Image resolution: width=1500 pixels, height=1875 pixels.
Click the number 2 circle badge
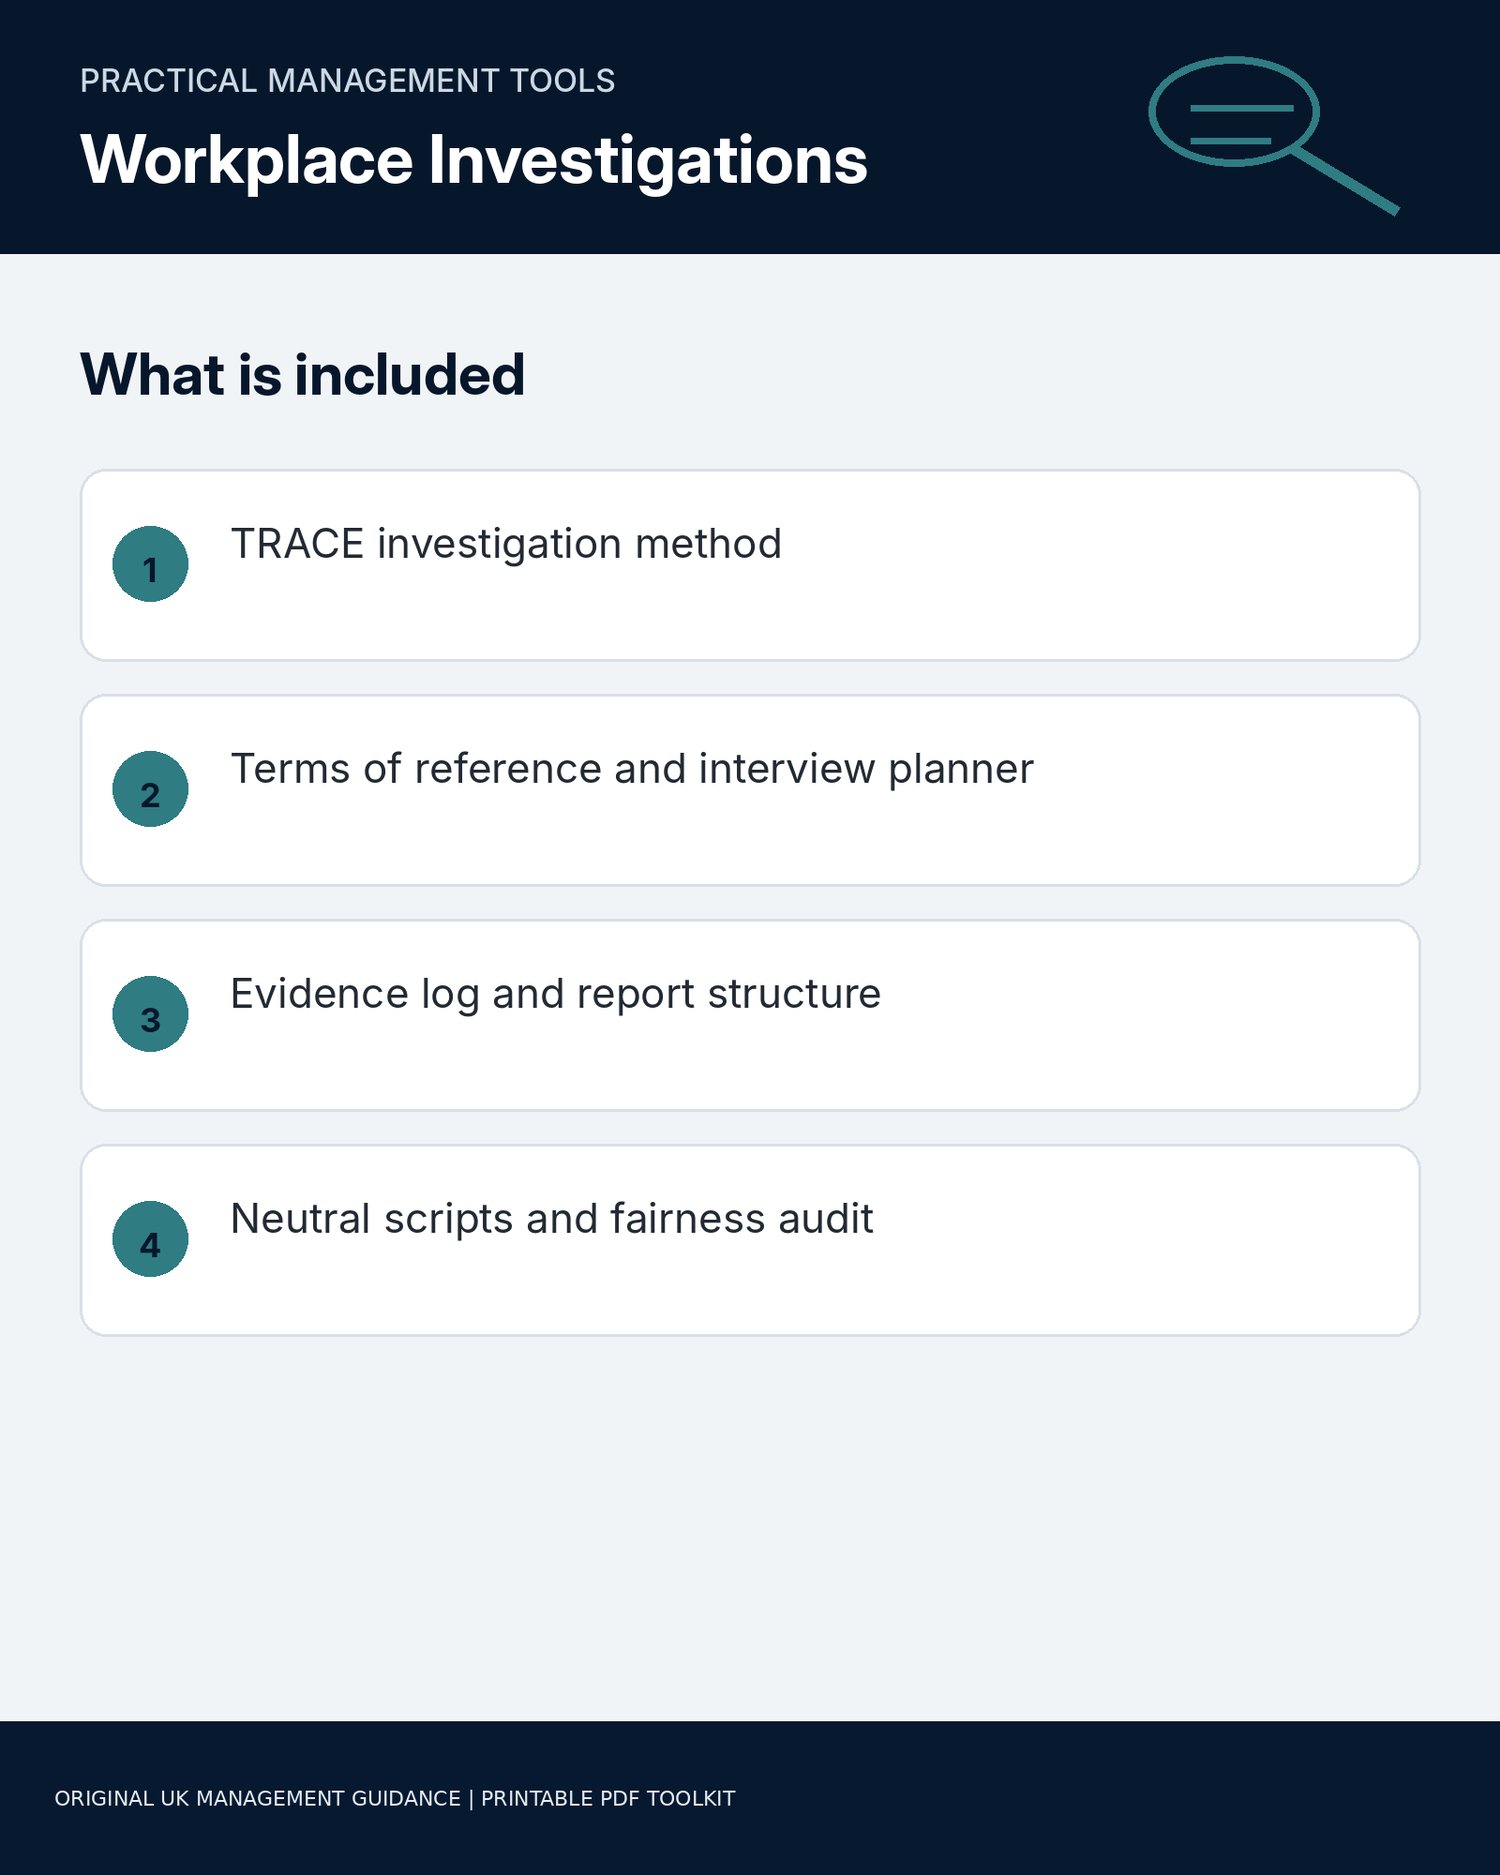pyautogui.click(x=150, y=789)
